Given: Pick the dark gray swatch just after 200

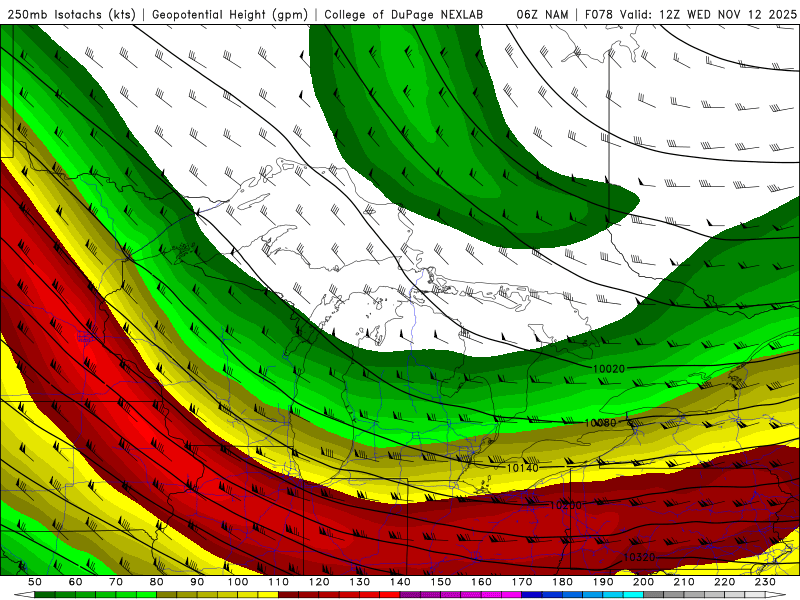Looking at the screenshot, I should tap(654, 595).
